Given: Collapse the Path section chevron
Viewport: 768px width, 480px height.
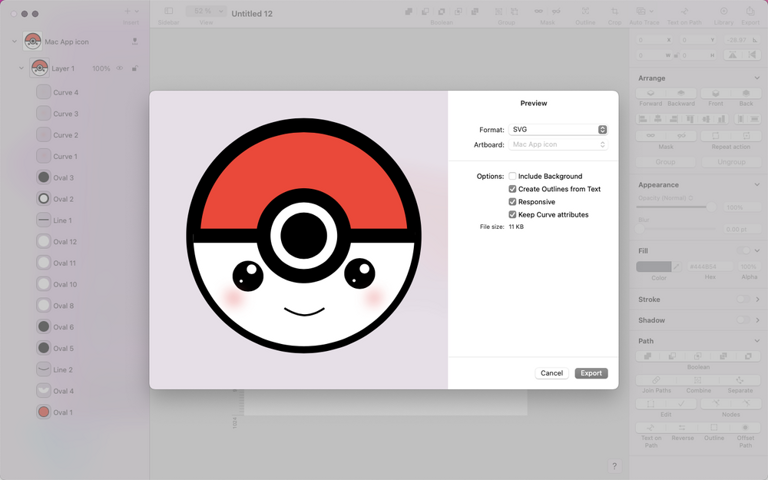Looking at the screenshot, I should (x=757, y=341).
